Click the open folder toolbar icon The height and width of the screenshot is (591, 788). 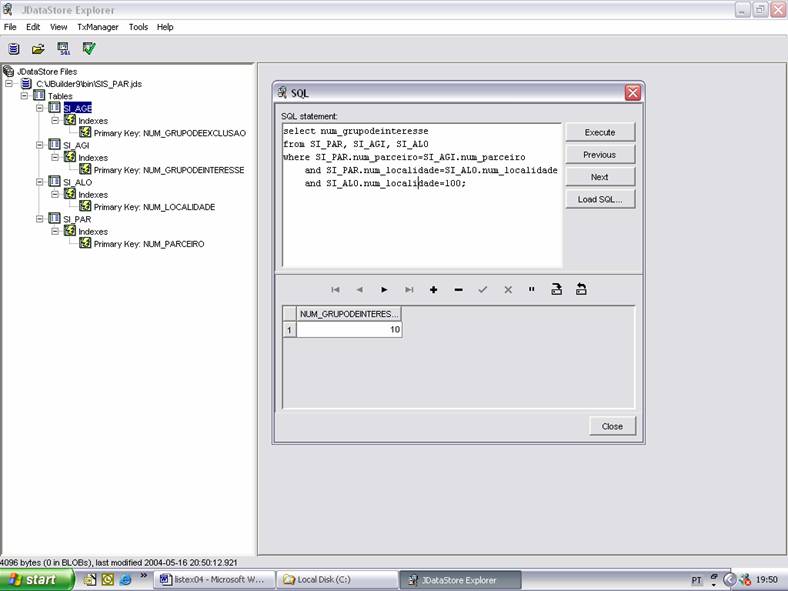38,49
